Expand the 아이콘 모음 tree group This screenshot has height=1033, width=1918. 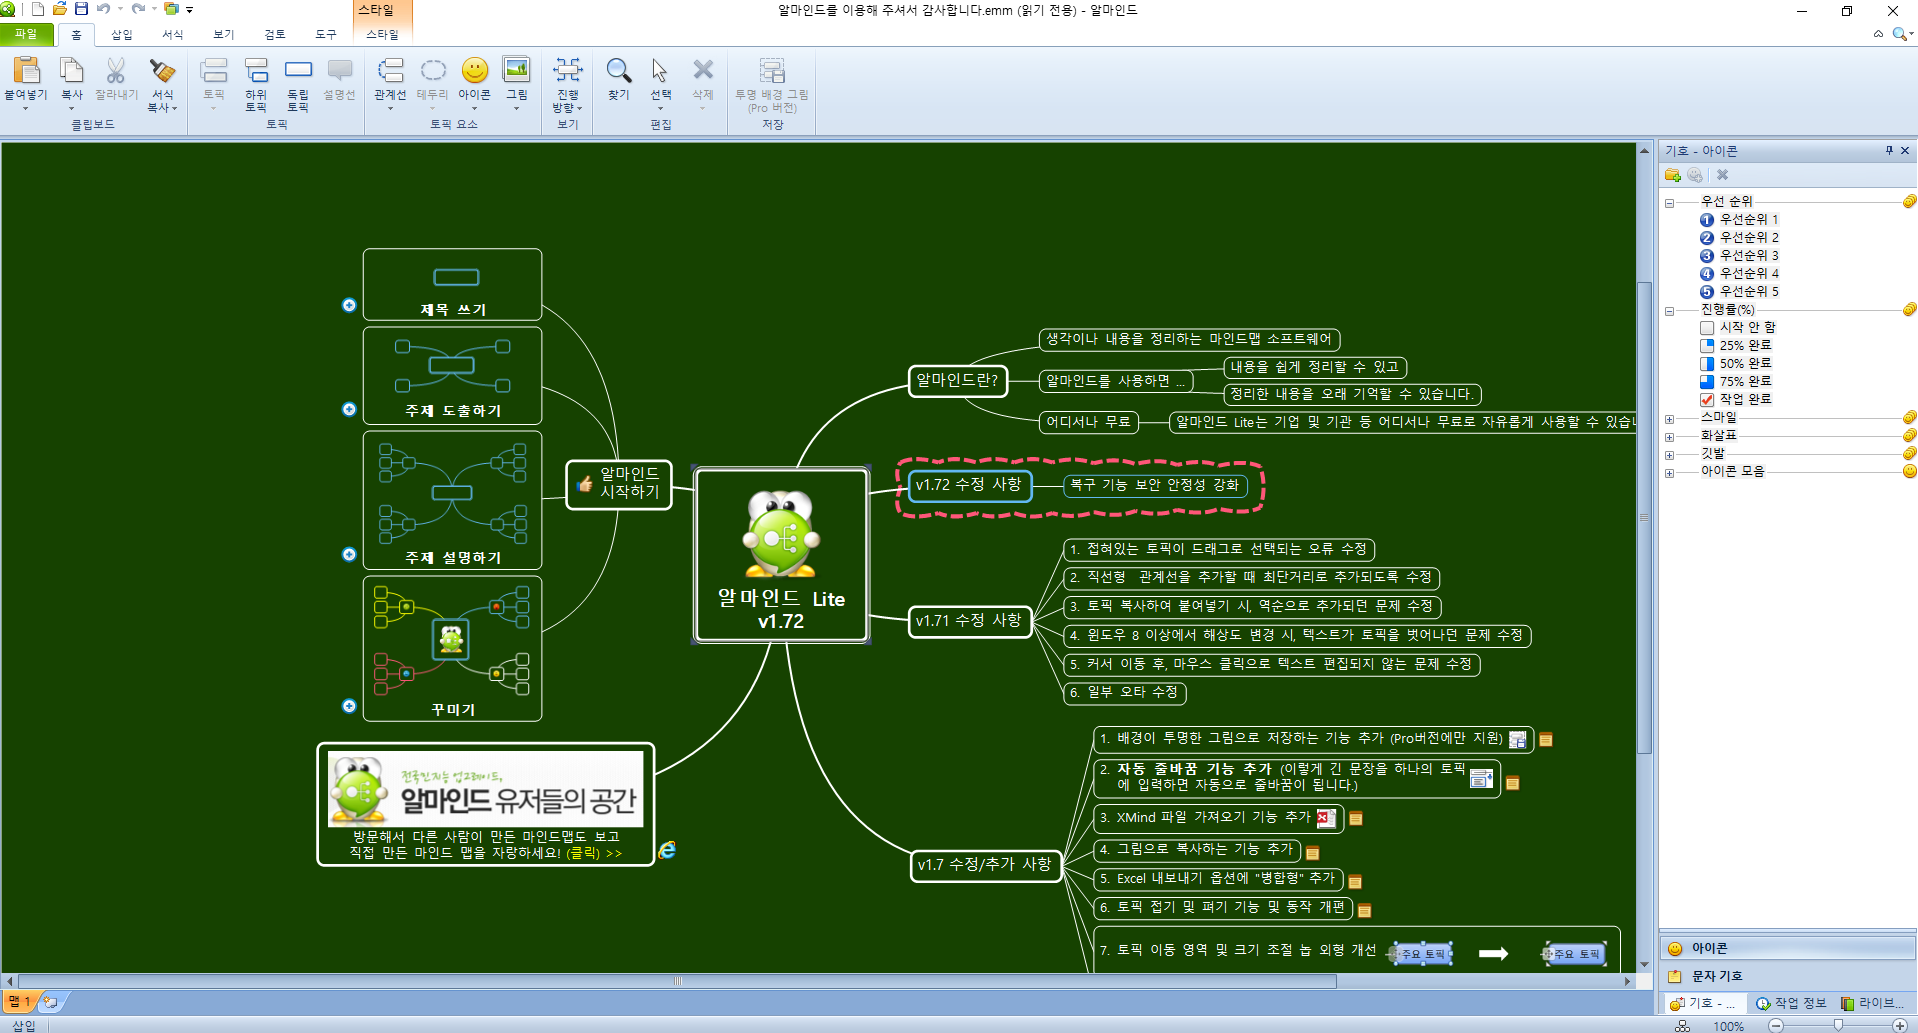(x=1669, y=473)
